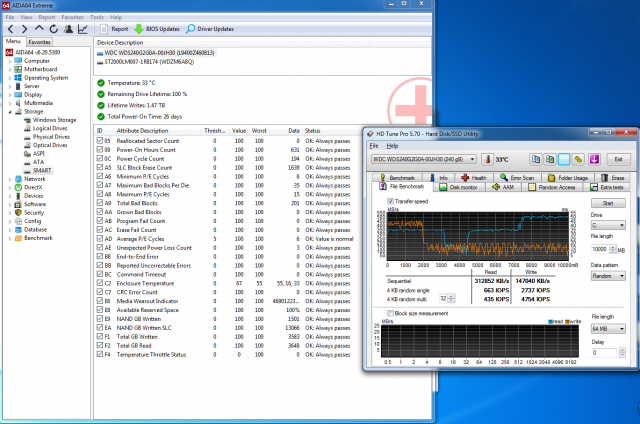The height and width of the screenshot is (424, 640).
Task: Click the AIDA64 back navigation arrow
Action: (9, 30)
